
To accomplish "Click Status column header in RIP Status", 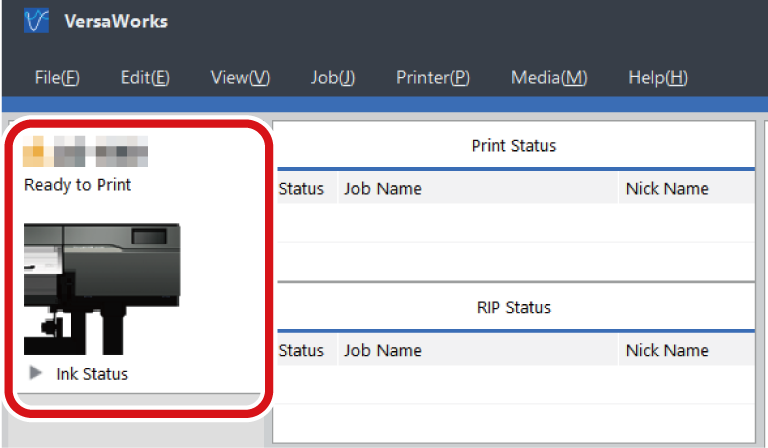I will point(307,350).
